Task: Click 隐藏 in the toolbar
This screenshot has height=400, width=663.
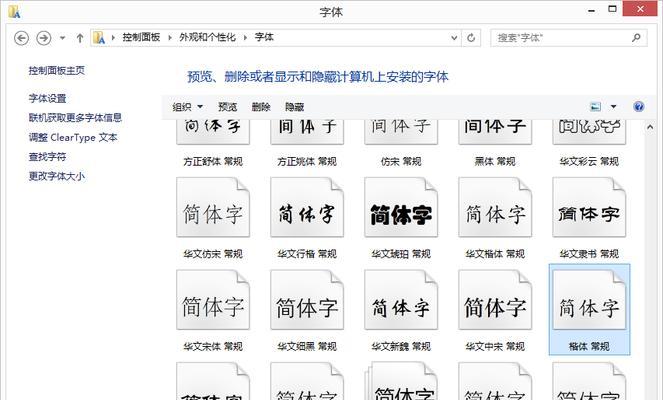Action: [295, 107]
